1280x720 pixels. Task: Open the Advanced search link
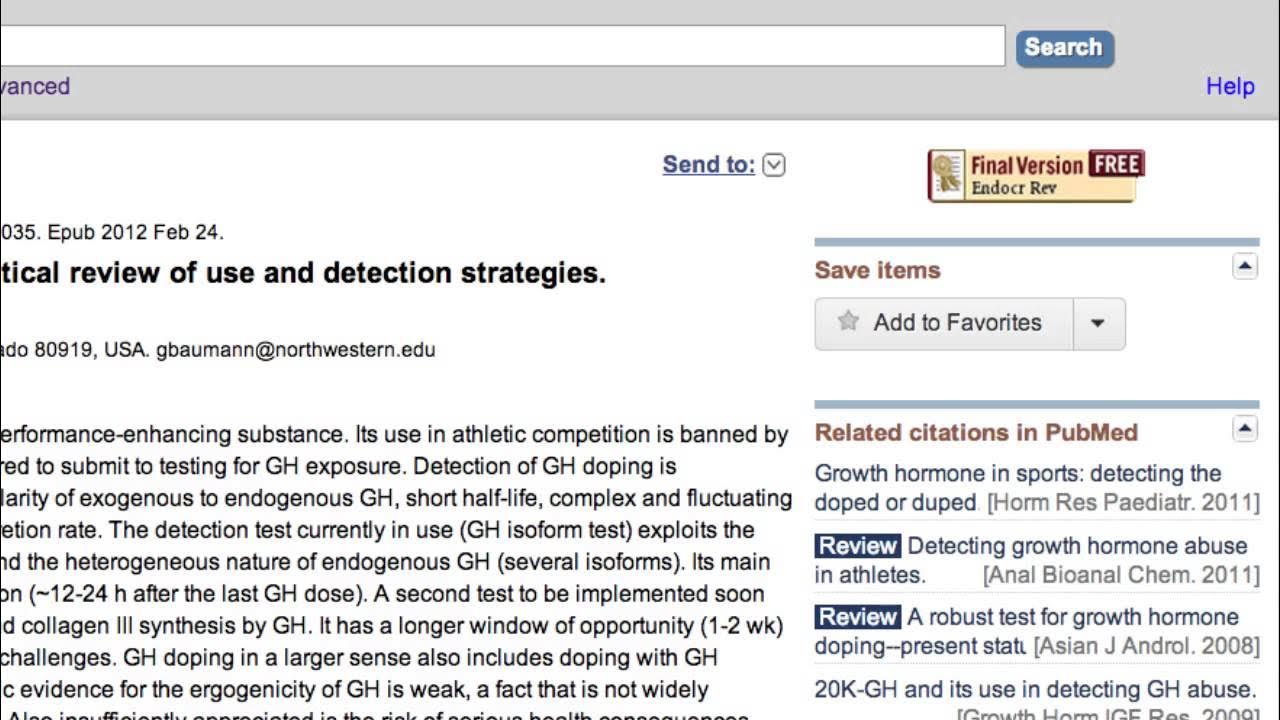(x=35, y=86)
